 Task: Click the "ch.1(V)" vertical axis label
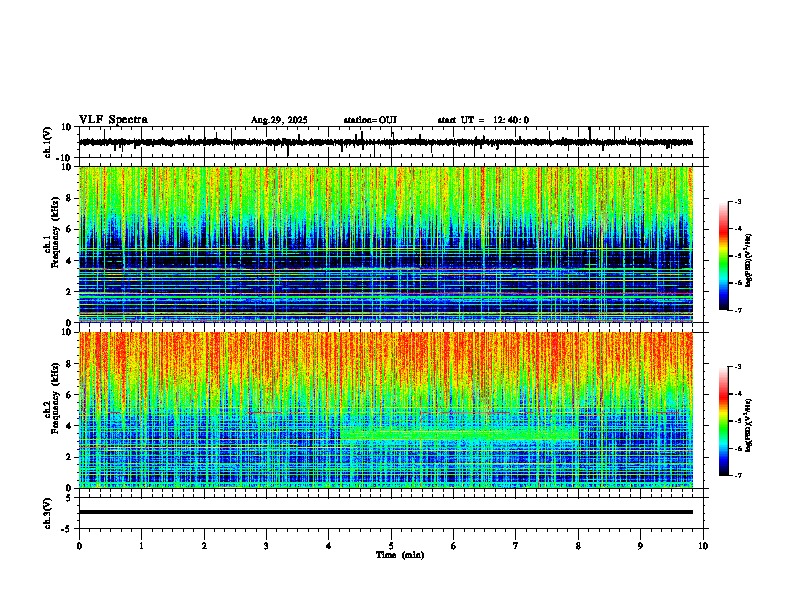point(48,142)
